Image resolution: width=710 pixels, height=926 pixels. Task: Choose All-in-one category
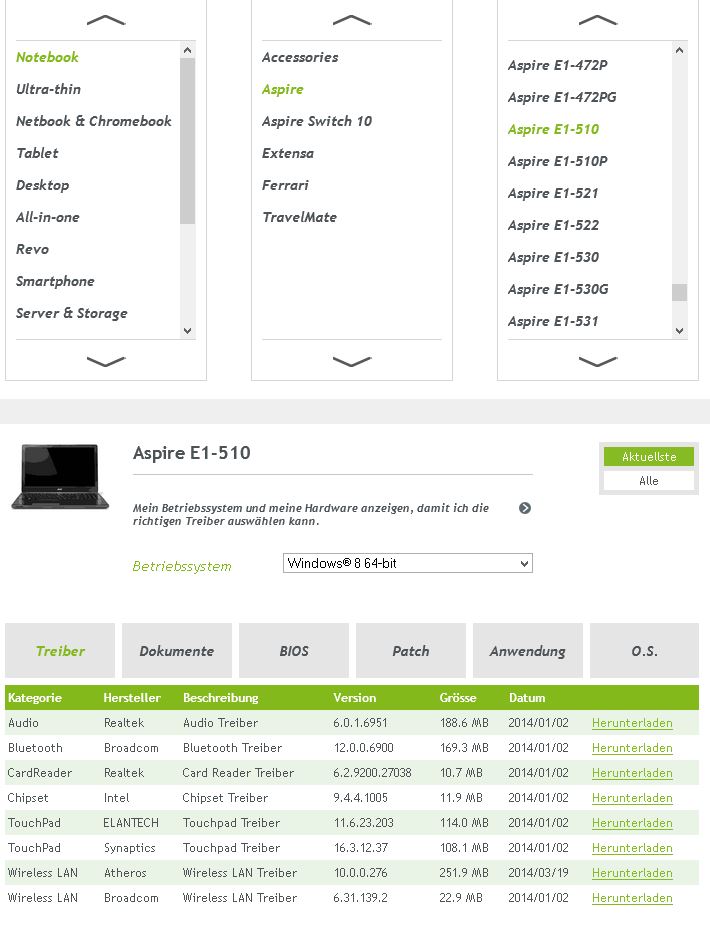point(48,217)
